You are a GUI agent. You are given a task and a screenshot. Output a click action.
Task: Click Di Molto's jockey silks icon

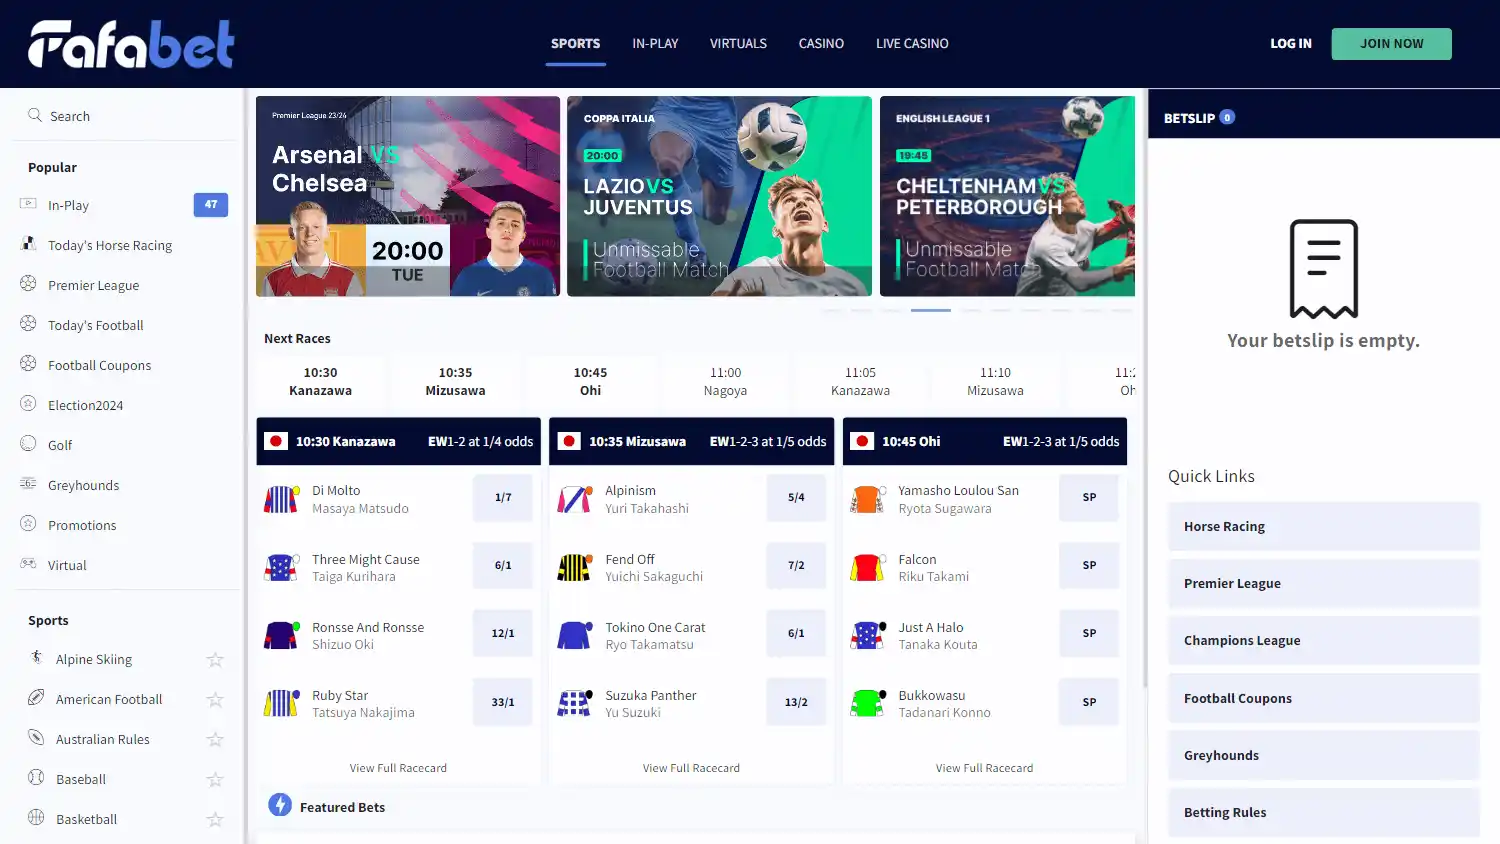[281, 499]
